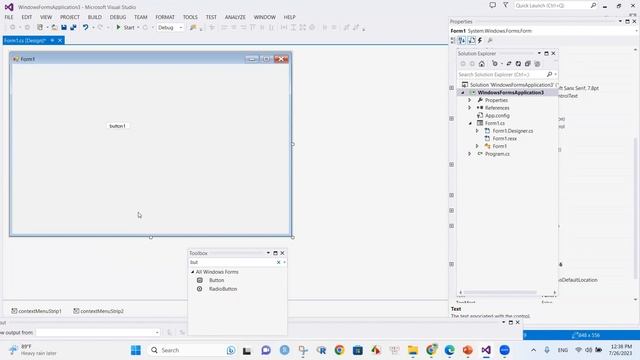Viewport: 640px width, 360px height.
Task: Switch Properties panel to Events (lightning) view
Action: [480, 40]
